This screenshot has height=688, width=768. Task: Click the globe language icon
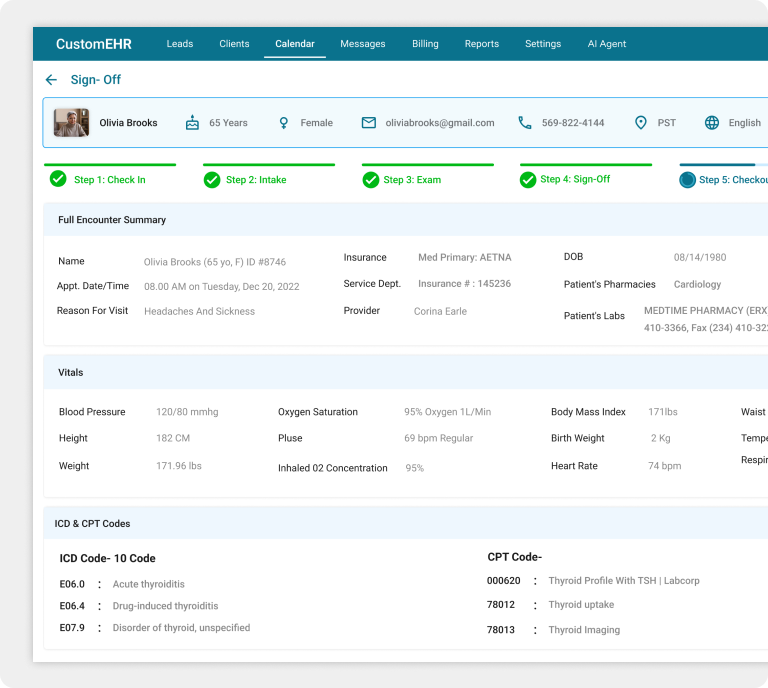[712, 123]
